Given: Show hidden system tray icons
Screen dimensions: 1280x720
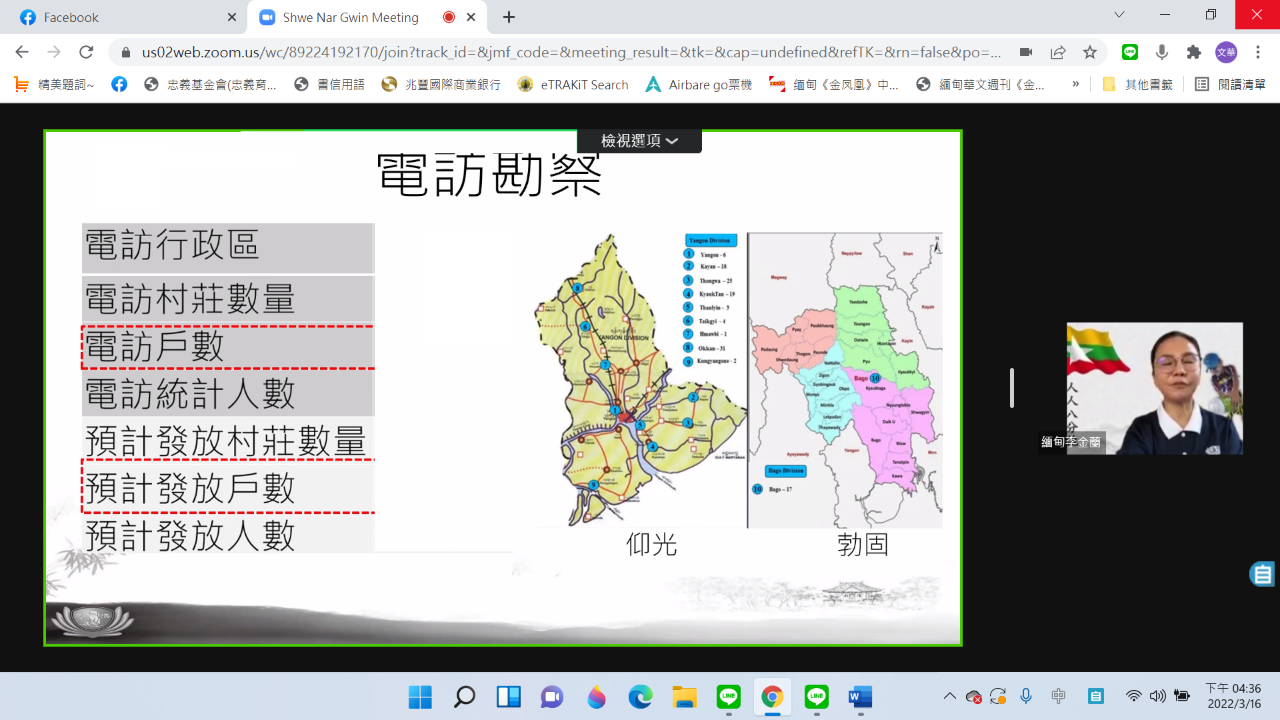Looking at the screenshot, I should (949, 696).
